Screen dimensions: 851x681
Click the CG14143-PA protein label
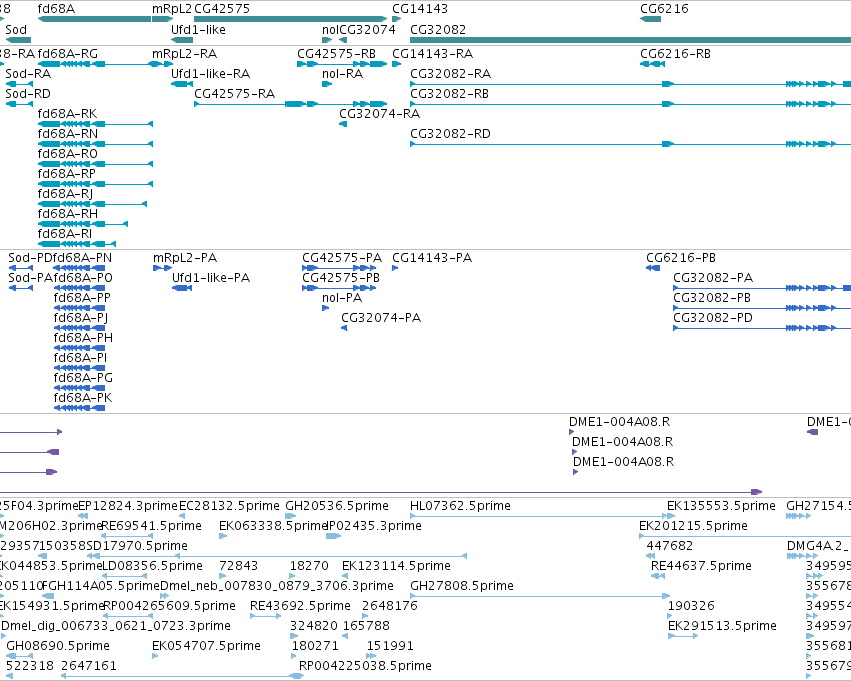(432, 258)
